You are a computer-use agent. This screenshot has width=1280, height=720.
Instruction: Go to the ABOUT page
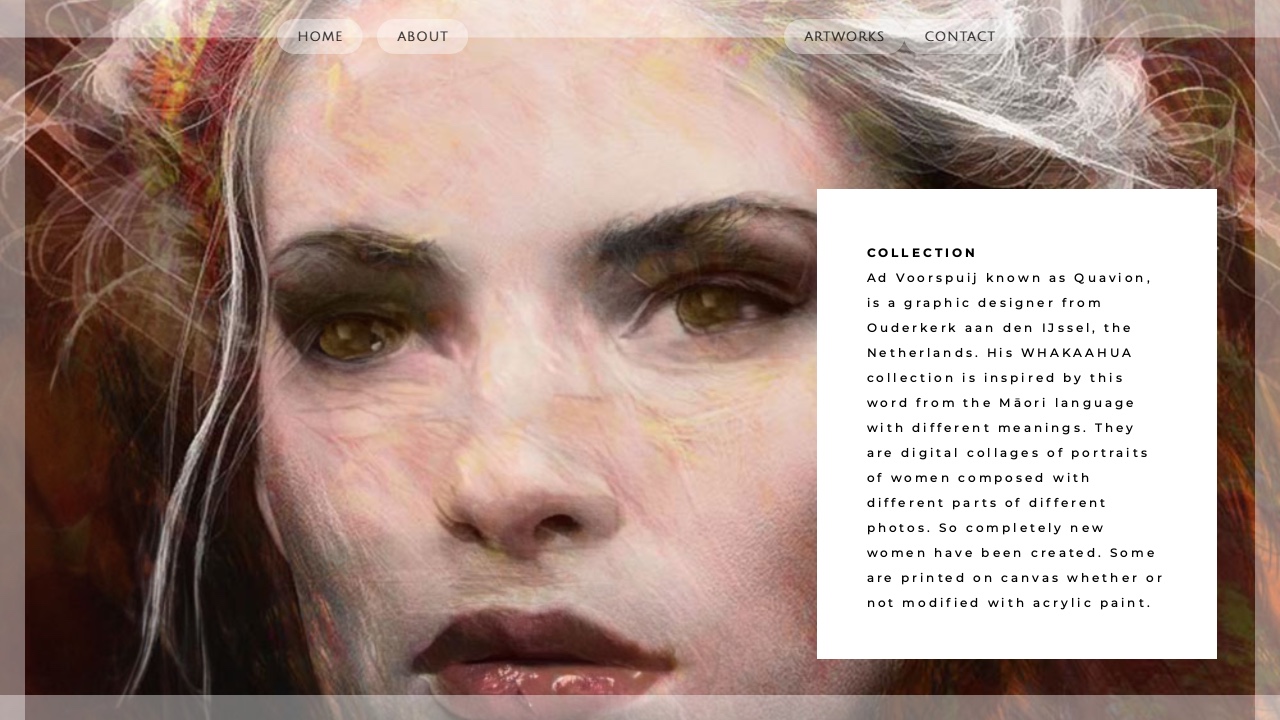tap(422, 37)
